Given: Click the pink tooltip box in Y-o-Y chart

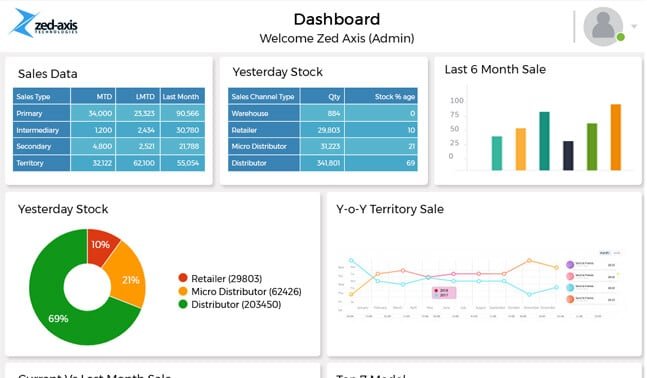Looking at the screenshot, I should [444, 293].
